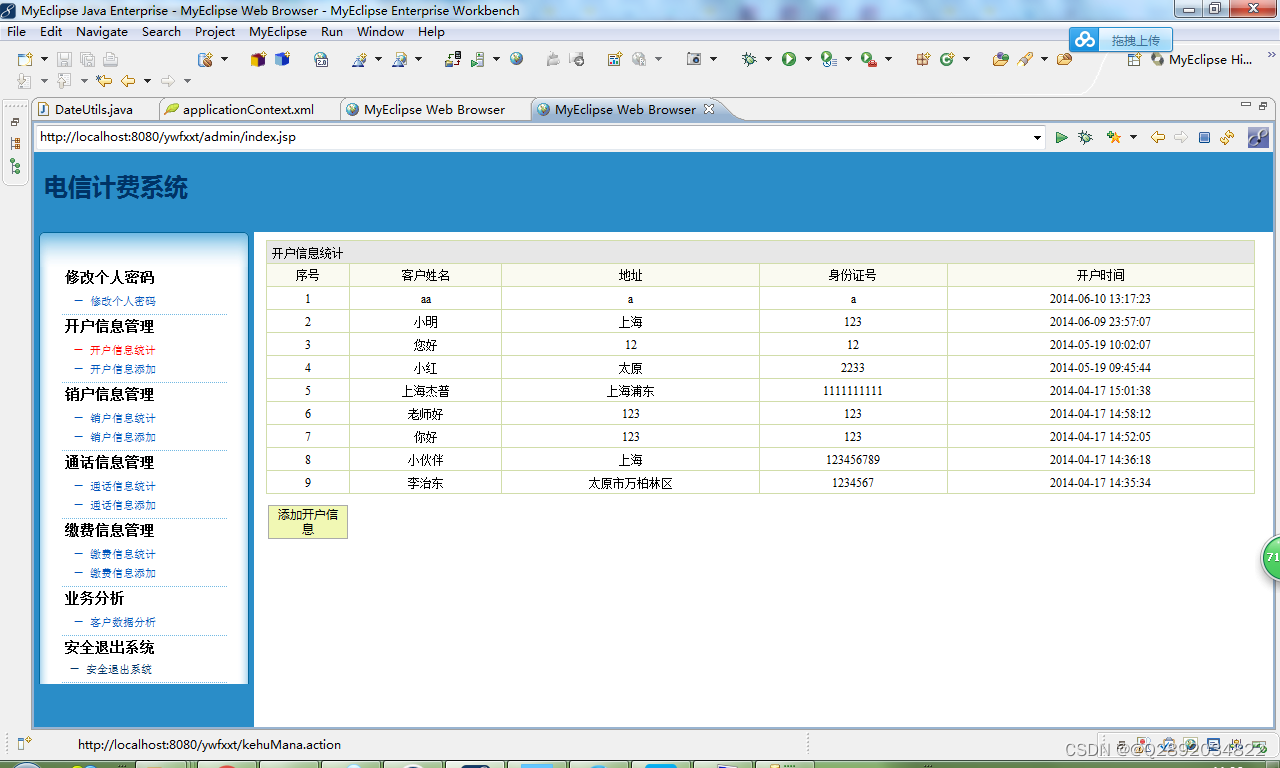1280x768 pixels.
Task: Click the browser refresh icon
Action: tap(1227, 137)
